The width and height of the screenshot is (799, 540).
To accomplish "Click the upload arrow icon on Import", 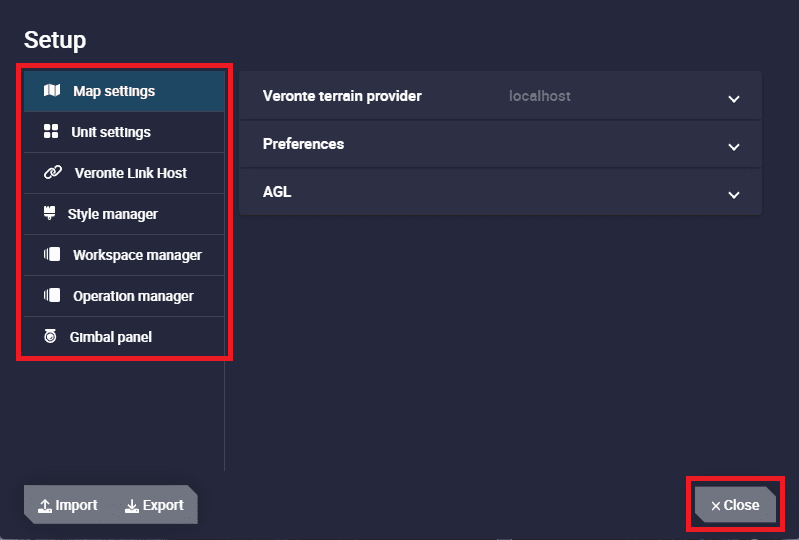I will coord(45,505).
